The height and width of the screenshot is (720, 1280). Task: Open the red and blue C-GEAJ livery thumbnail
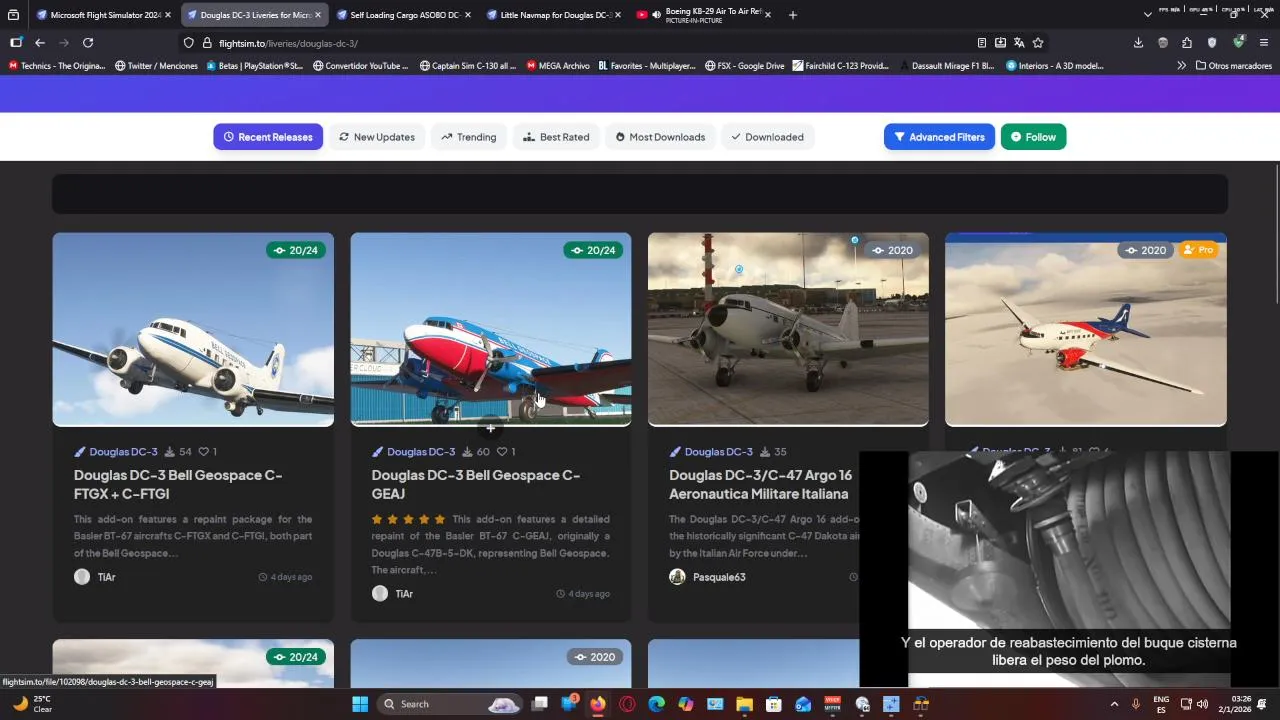(x=491, y=330)
